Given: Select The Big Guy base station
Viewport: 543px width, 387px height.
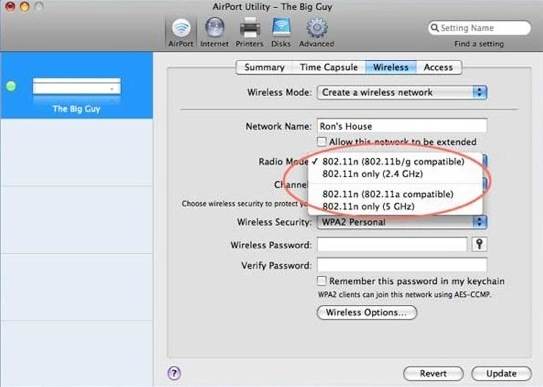Looking at the screenshot, I should pyautogui.click(x=77, y=85).
